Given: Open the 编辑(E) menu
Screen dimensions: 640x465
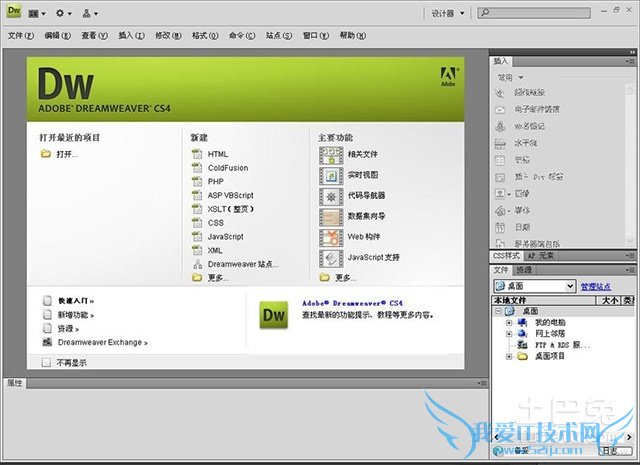Looking at the screenshot, I should pos(58,36).
